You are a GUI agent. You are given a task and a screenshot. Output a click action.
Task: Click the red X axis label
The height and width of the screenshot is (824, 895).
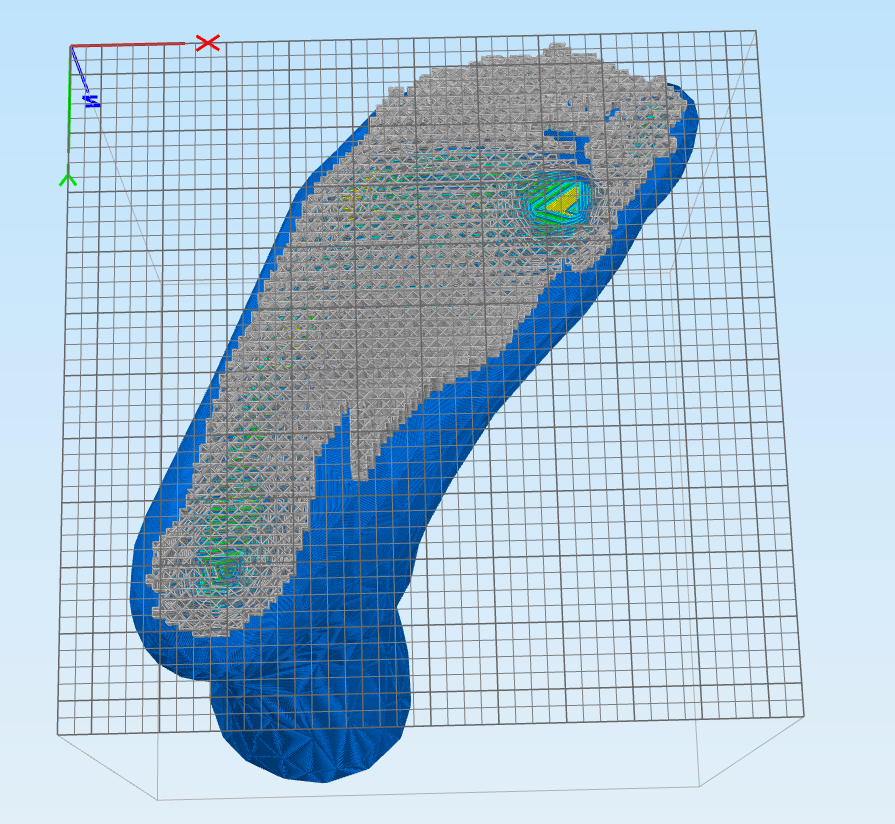point(208,43)
